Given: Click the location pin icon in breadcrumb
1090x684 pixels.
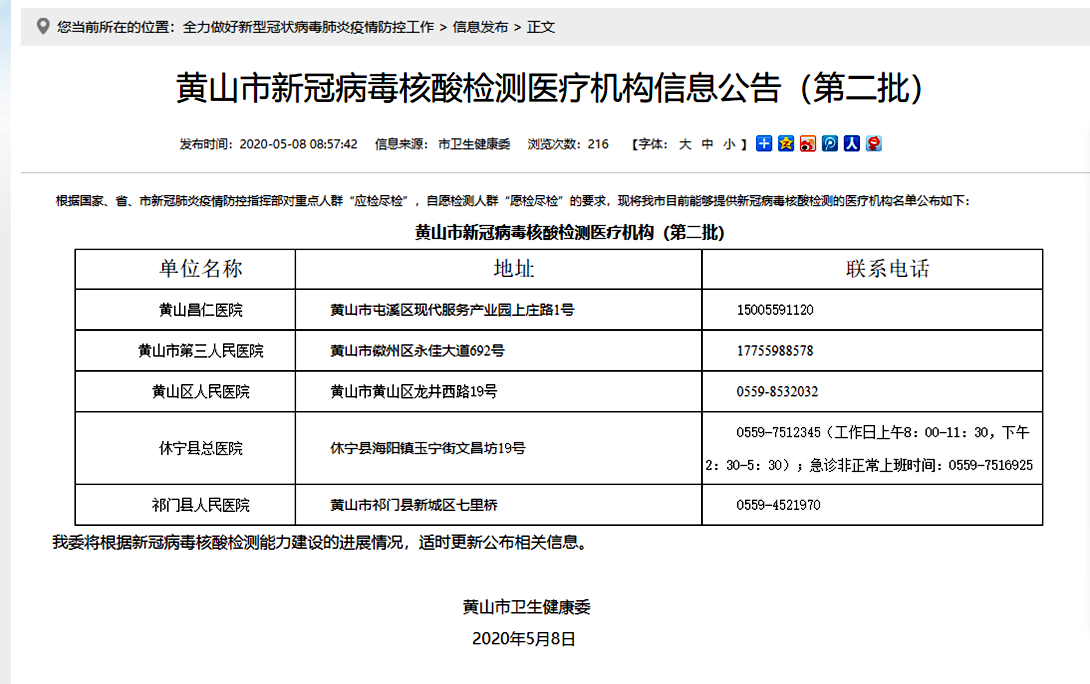Looking at the screenshot, I should [x=43, y=26].
